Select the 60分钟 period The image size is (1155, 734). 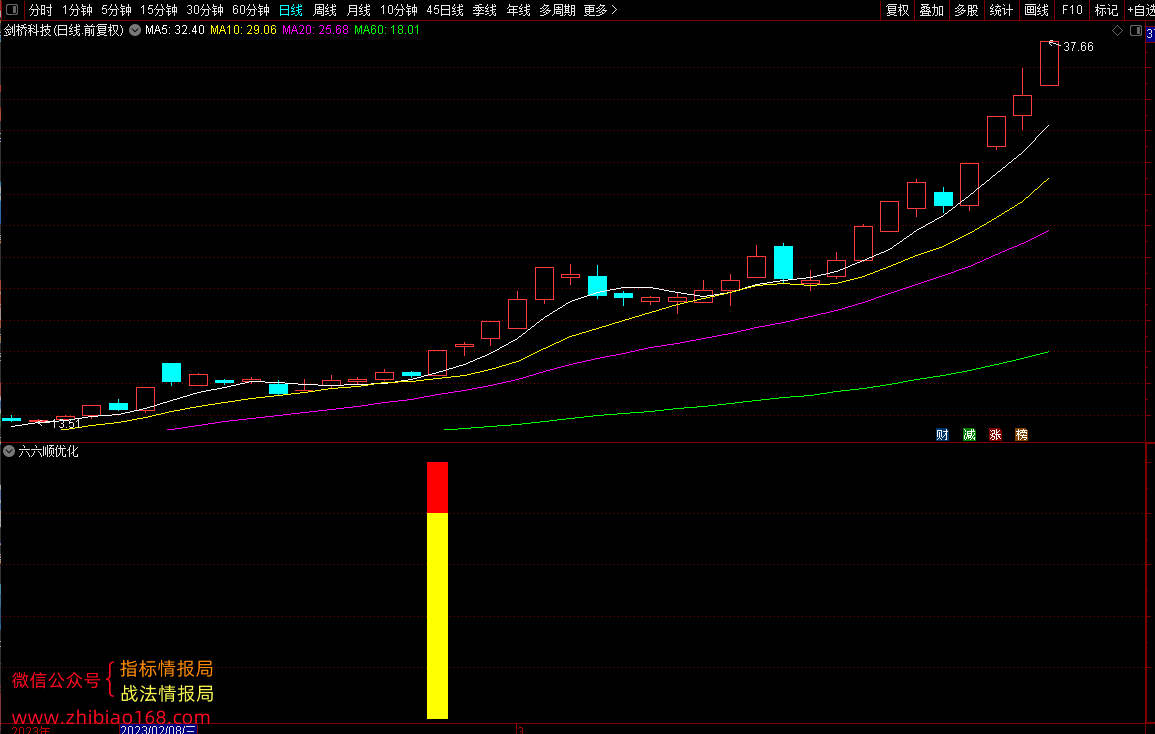click(251, 10)
